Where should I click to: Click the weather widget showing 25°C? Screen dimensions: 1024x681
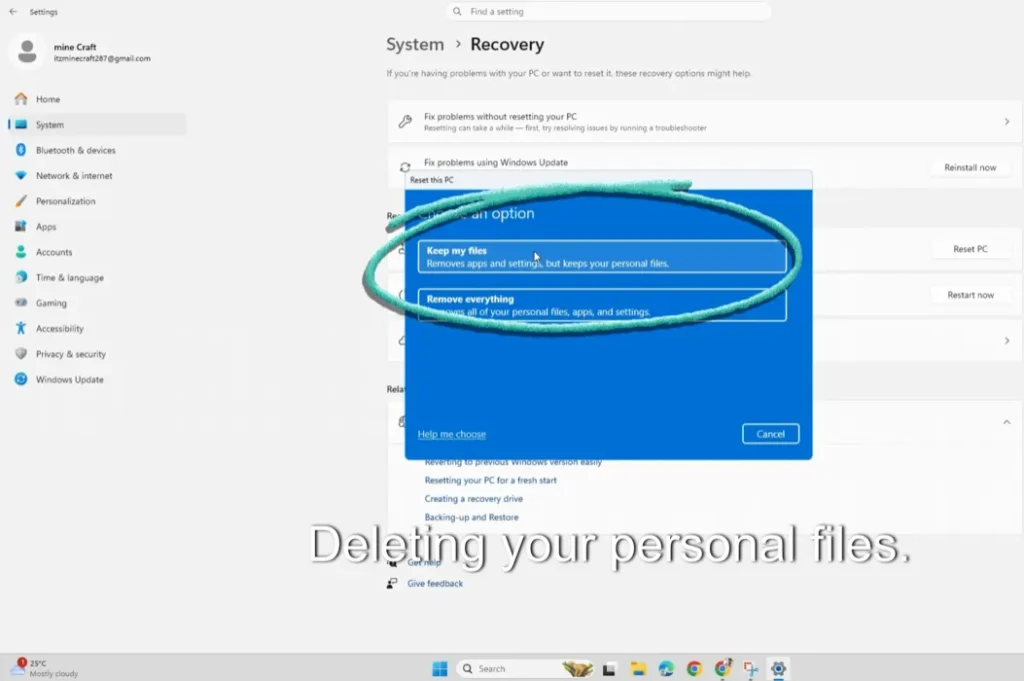point(44,668)
